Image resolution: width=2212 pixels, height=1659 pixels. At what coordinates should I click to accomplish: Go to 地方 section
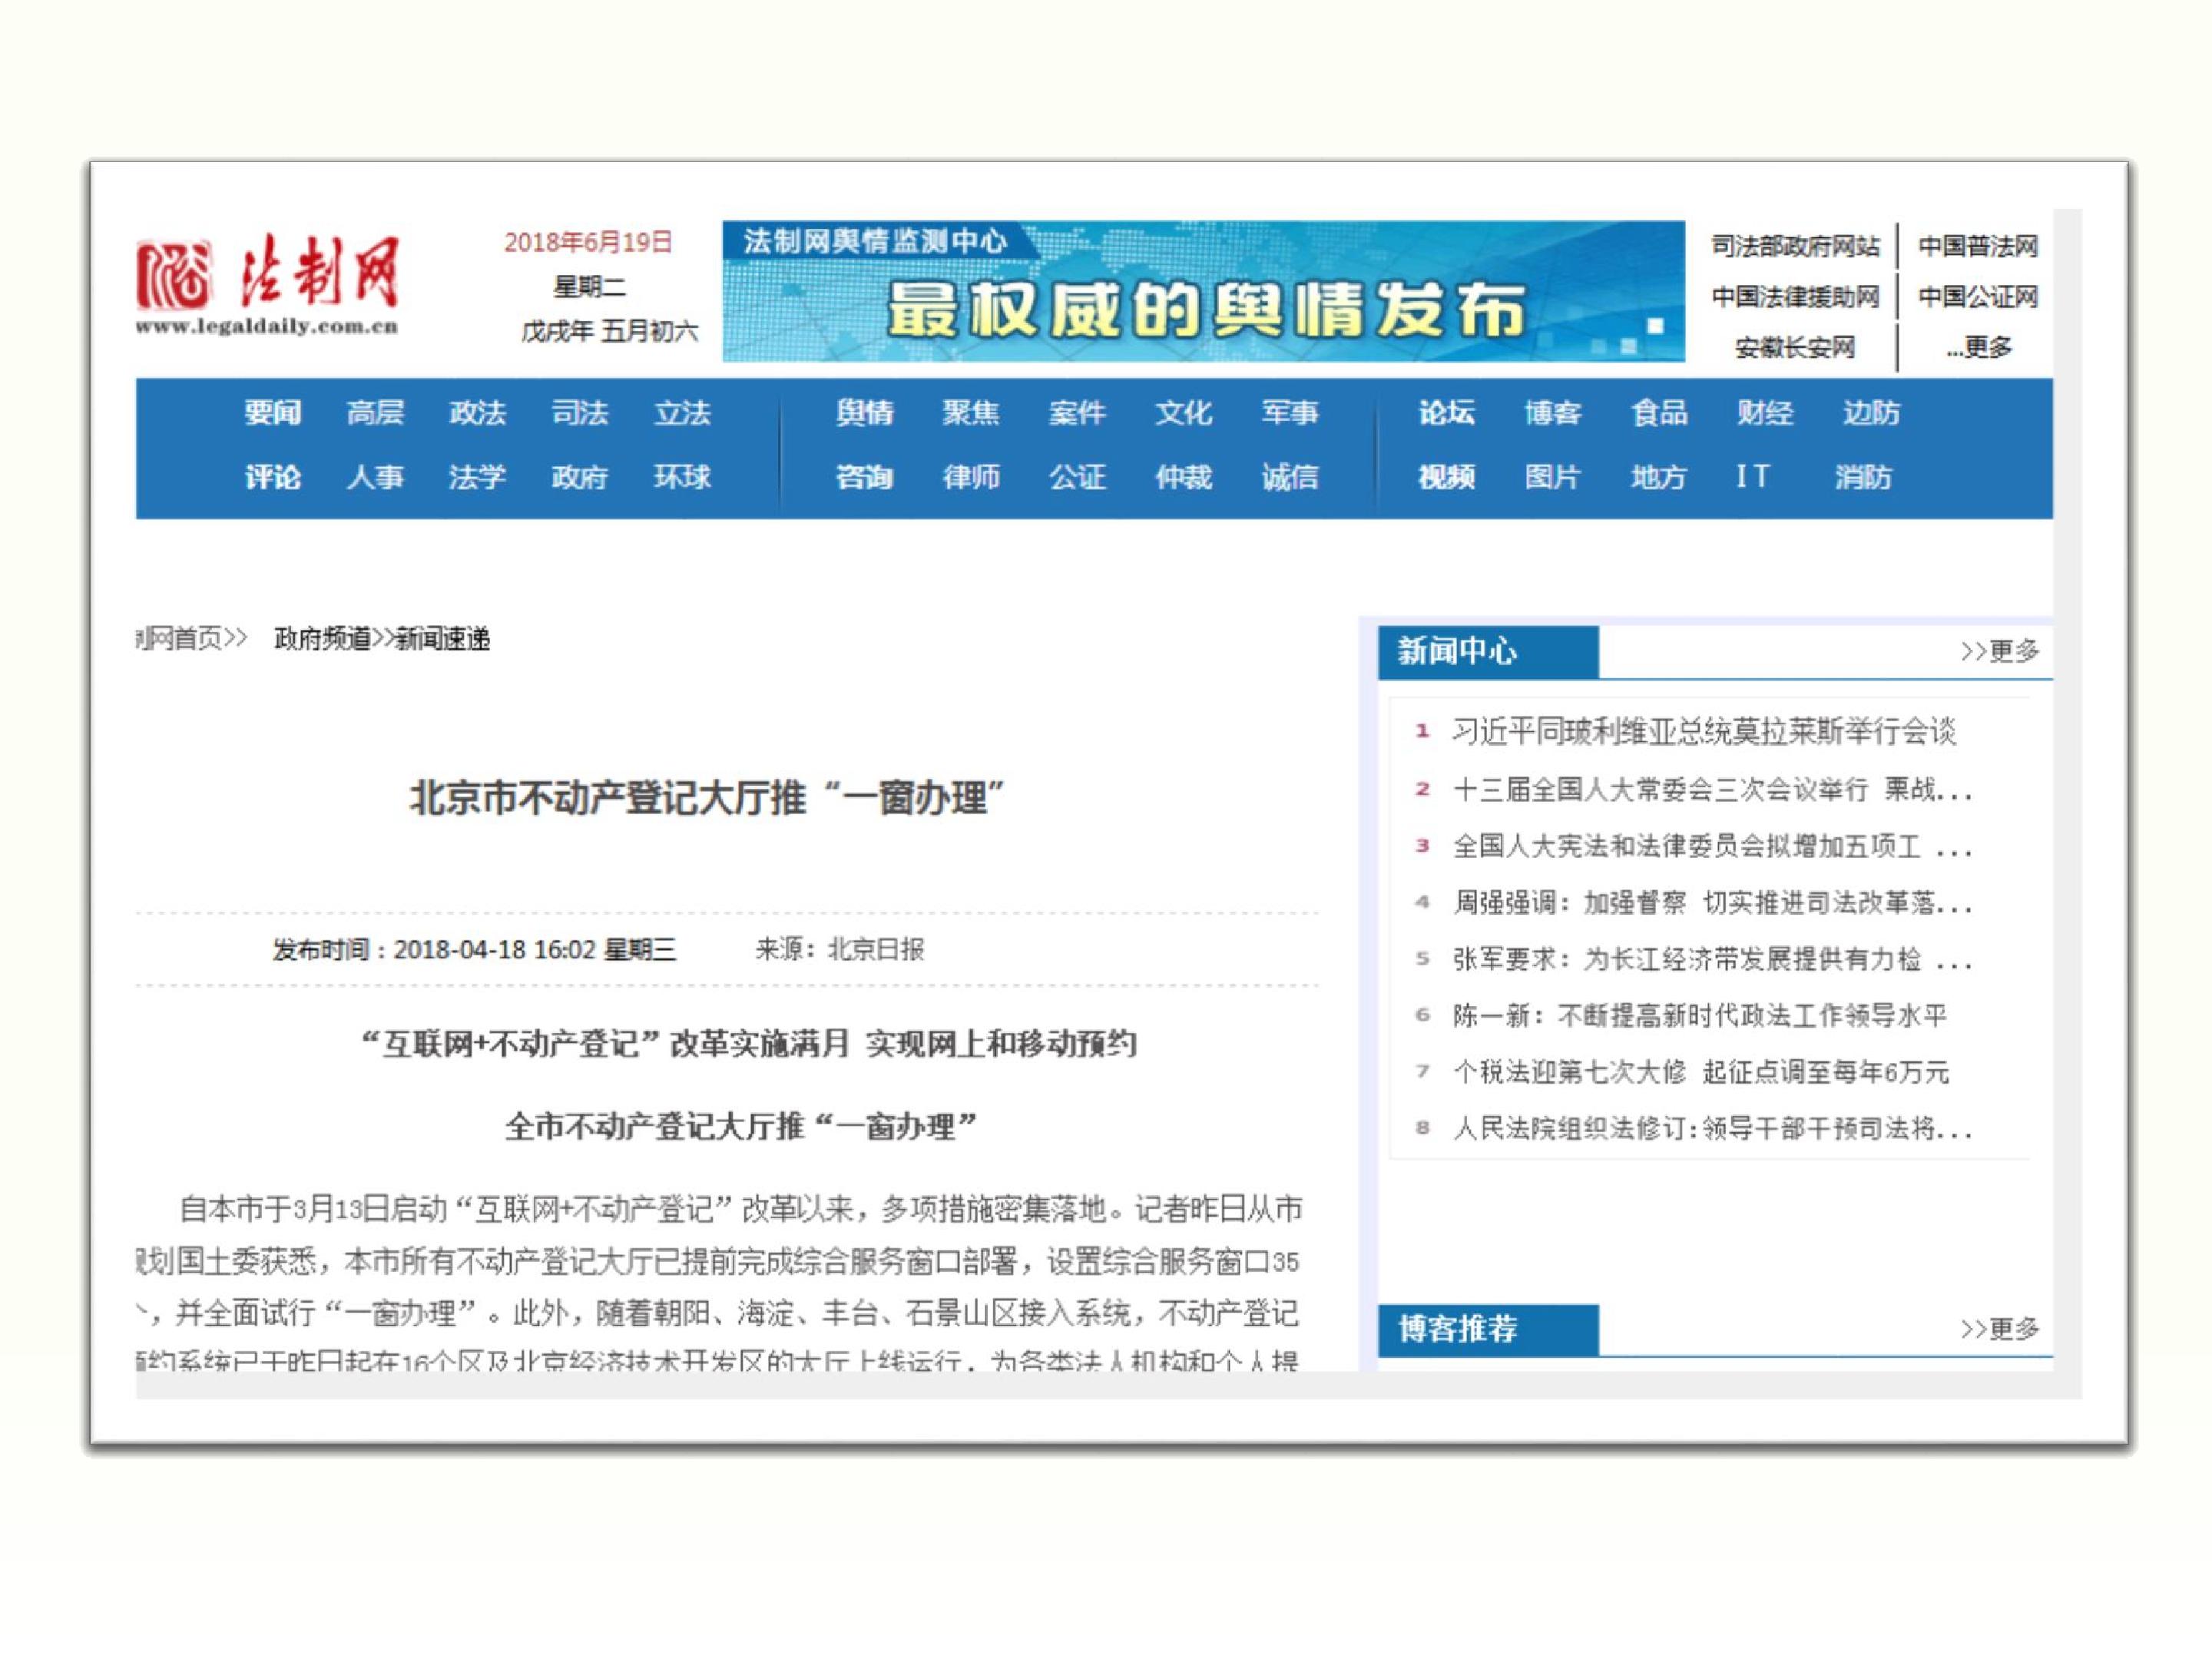point(1659,477)
